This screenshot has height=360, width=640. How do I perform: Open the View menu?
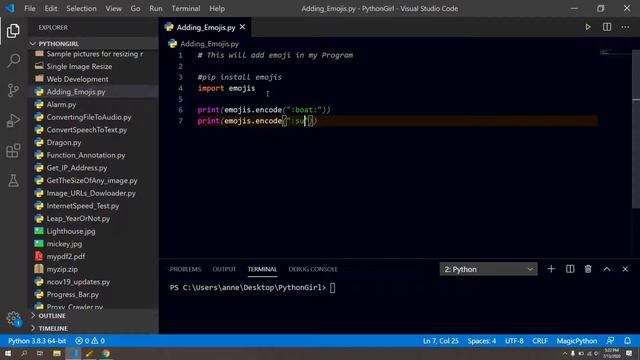pyautogui.click(x=113, y=8)
